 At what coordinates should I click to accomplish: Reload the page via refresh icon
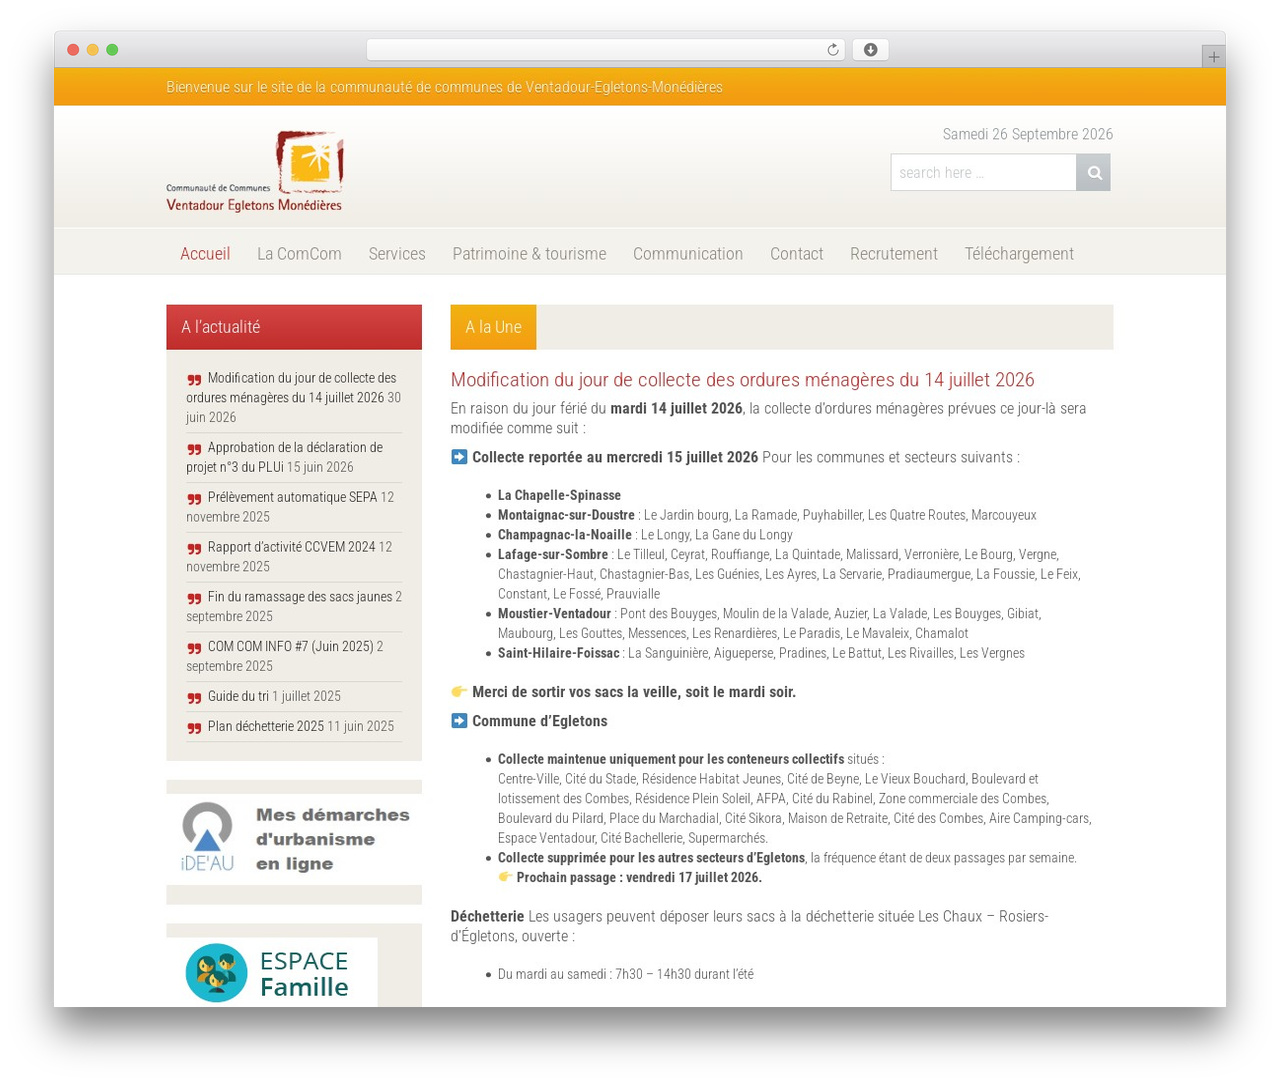click(833, 50)
